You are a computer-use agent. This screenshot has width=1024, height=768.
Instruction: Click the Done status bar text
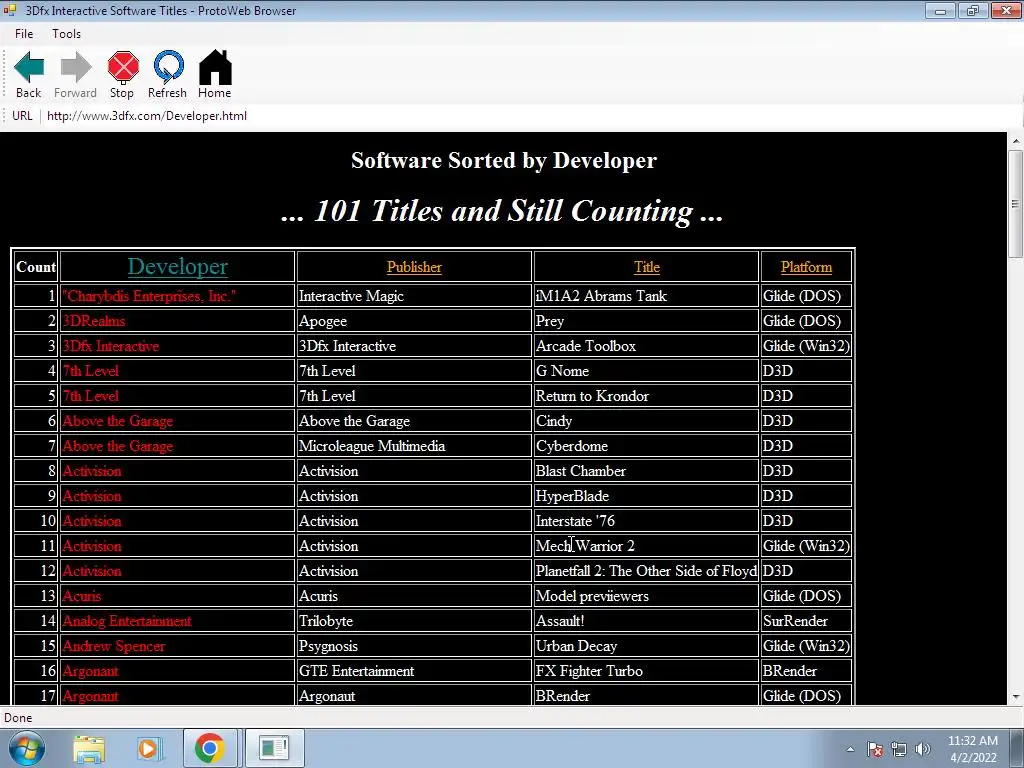point(18,718)
